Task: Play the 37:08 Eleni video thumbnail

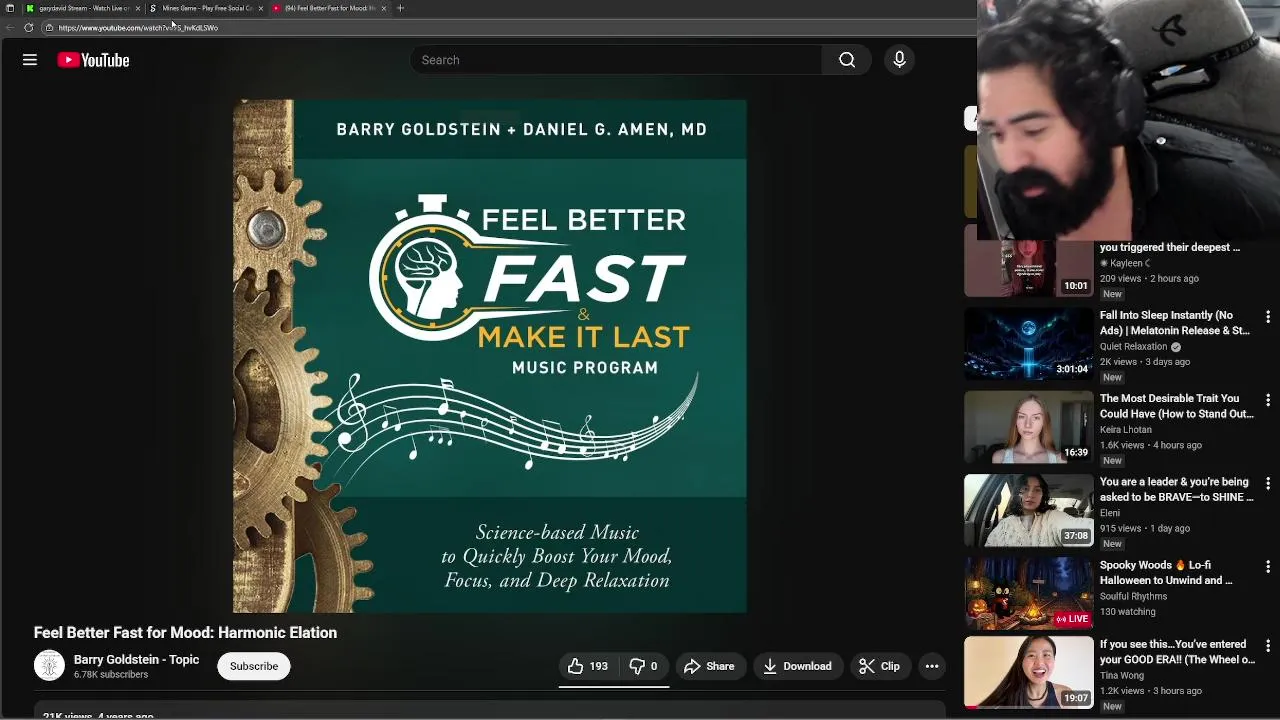Action: (1028, 510)
